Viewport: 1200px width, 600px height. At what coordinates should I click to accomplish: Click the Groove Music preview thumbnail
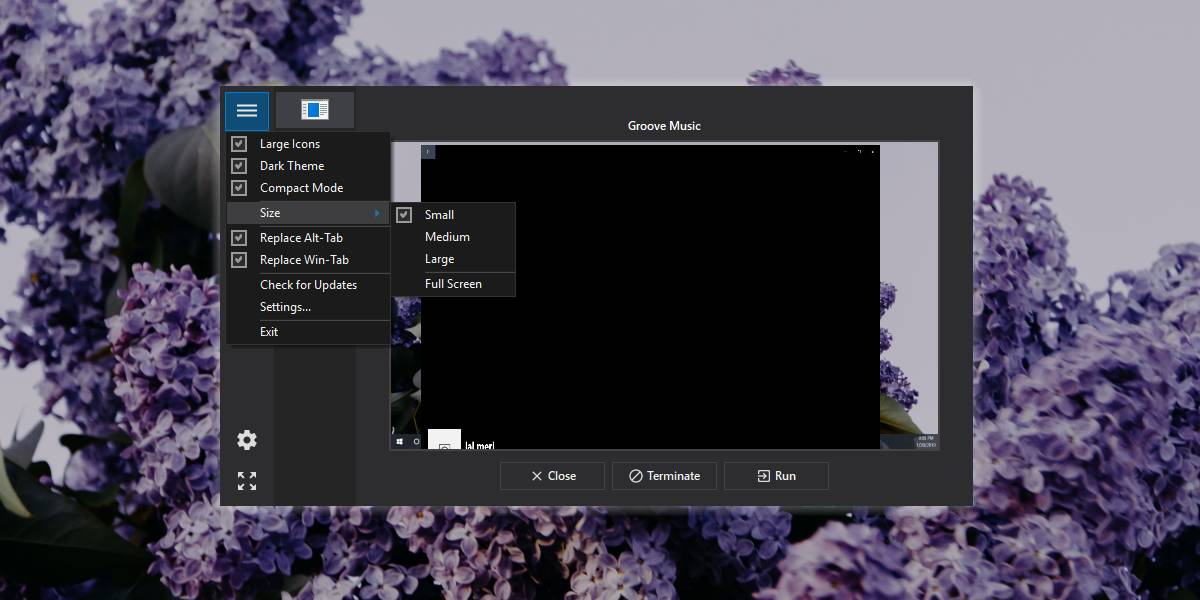[x=664, y=296]
